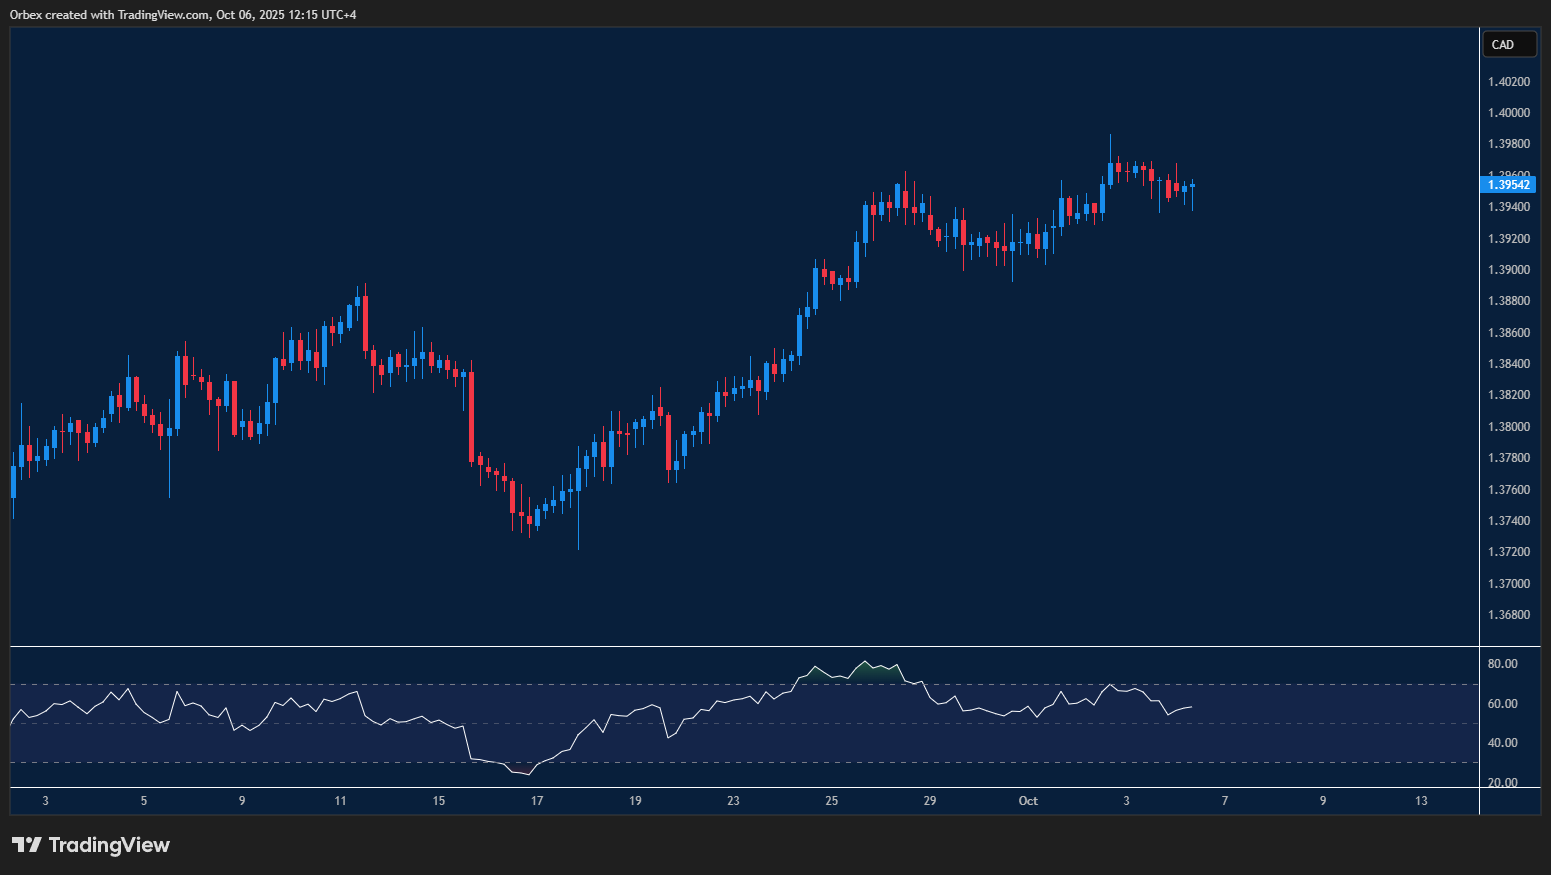This screenshot has width=1551, height=875.
Task: Click the 13 date on time axis
Action: pos(1421,801)
